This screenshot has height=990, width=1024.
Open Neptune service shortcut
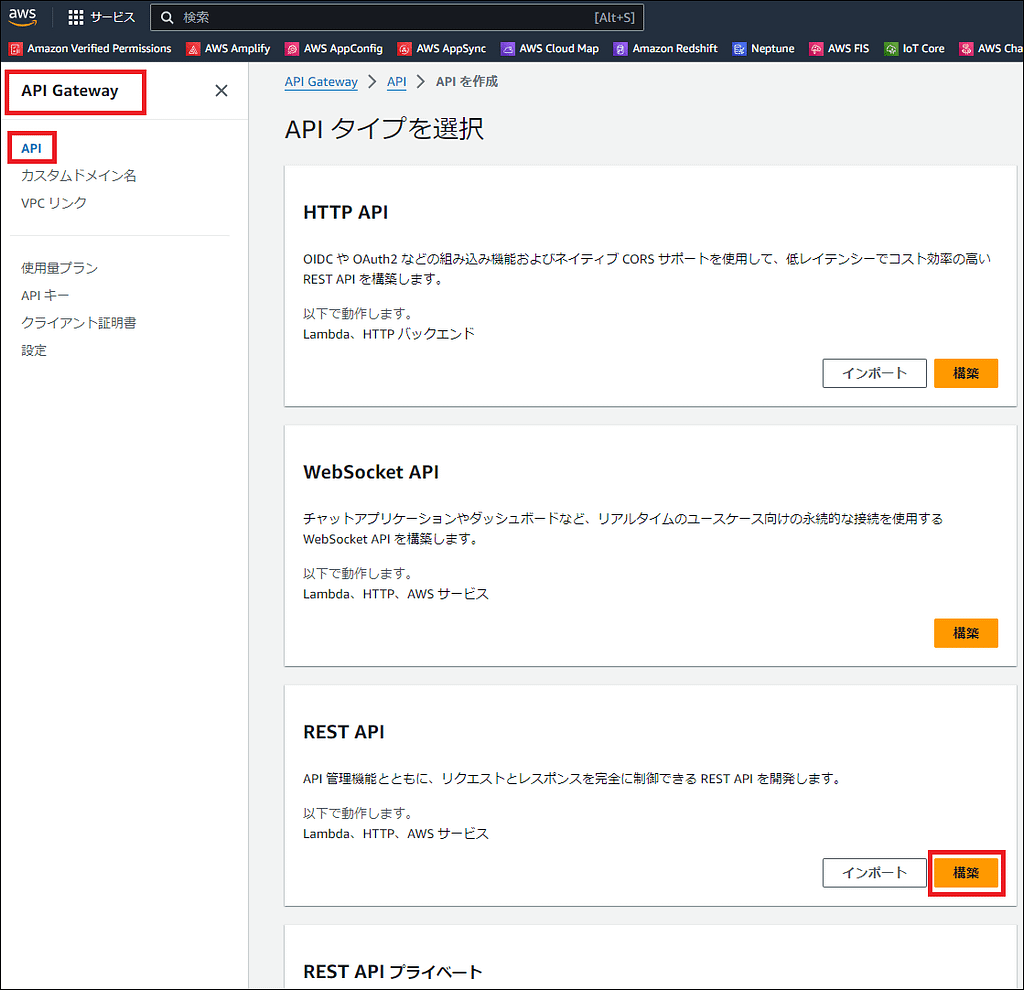click(763, 48)
